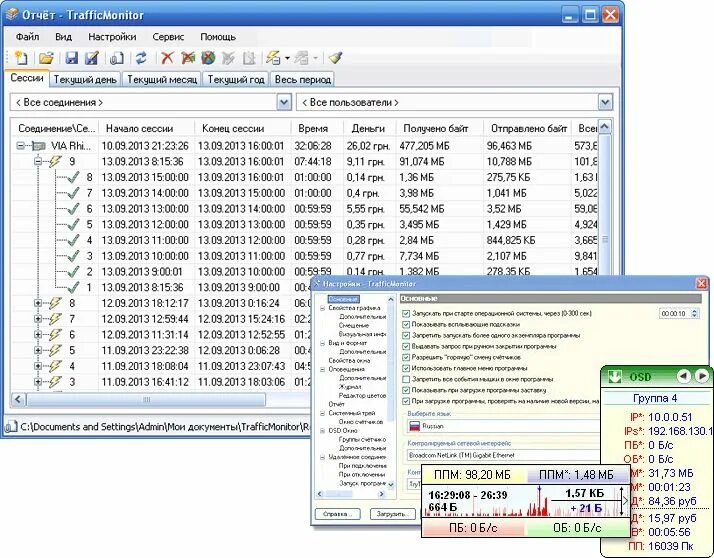
Task: Click the report's vertical scroll up arrow
Action: coord(604,127)
